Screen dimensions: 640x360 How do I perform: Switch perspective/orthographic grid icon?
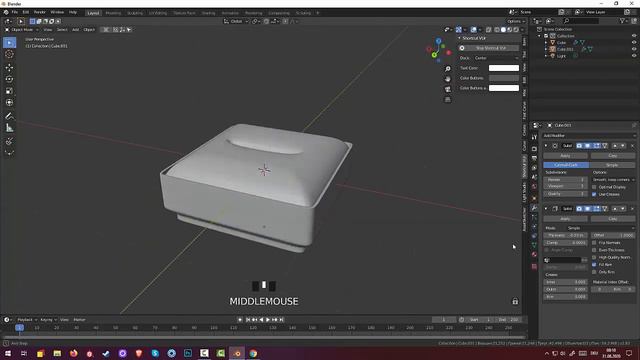(x=448, y=100)
